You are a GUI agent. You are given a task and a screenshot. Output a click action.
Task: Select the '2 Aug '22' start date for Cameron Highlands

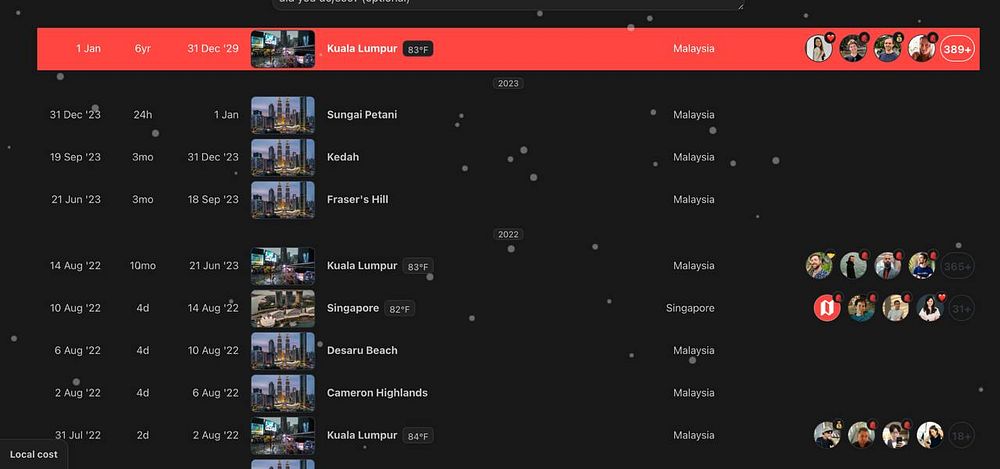tap(78, 393)
